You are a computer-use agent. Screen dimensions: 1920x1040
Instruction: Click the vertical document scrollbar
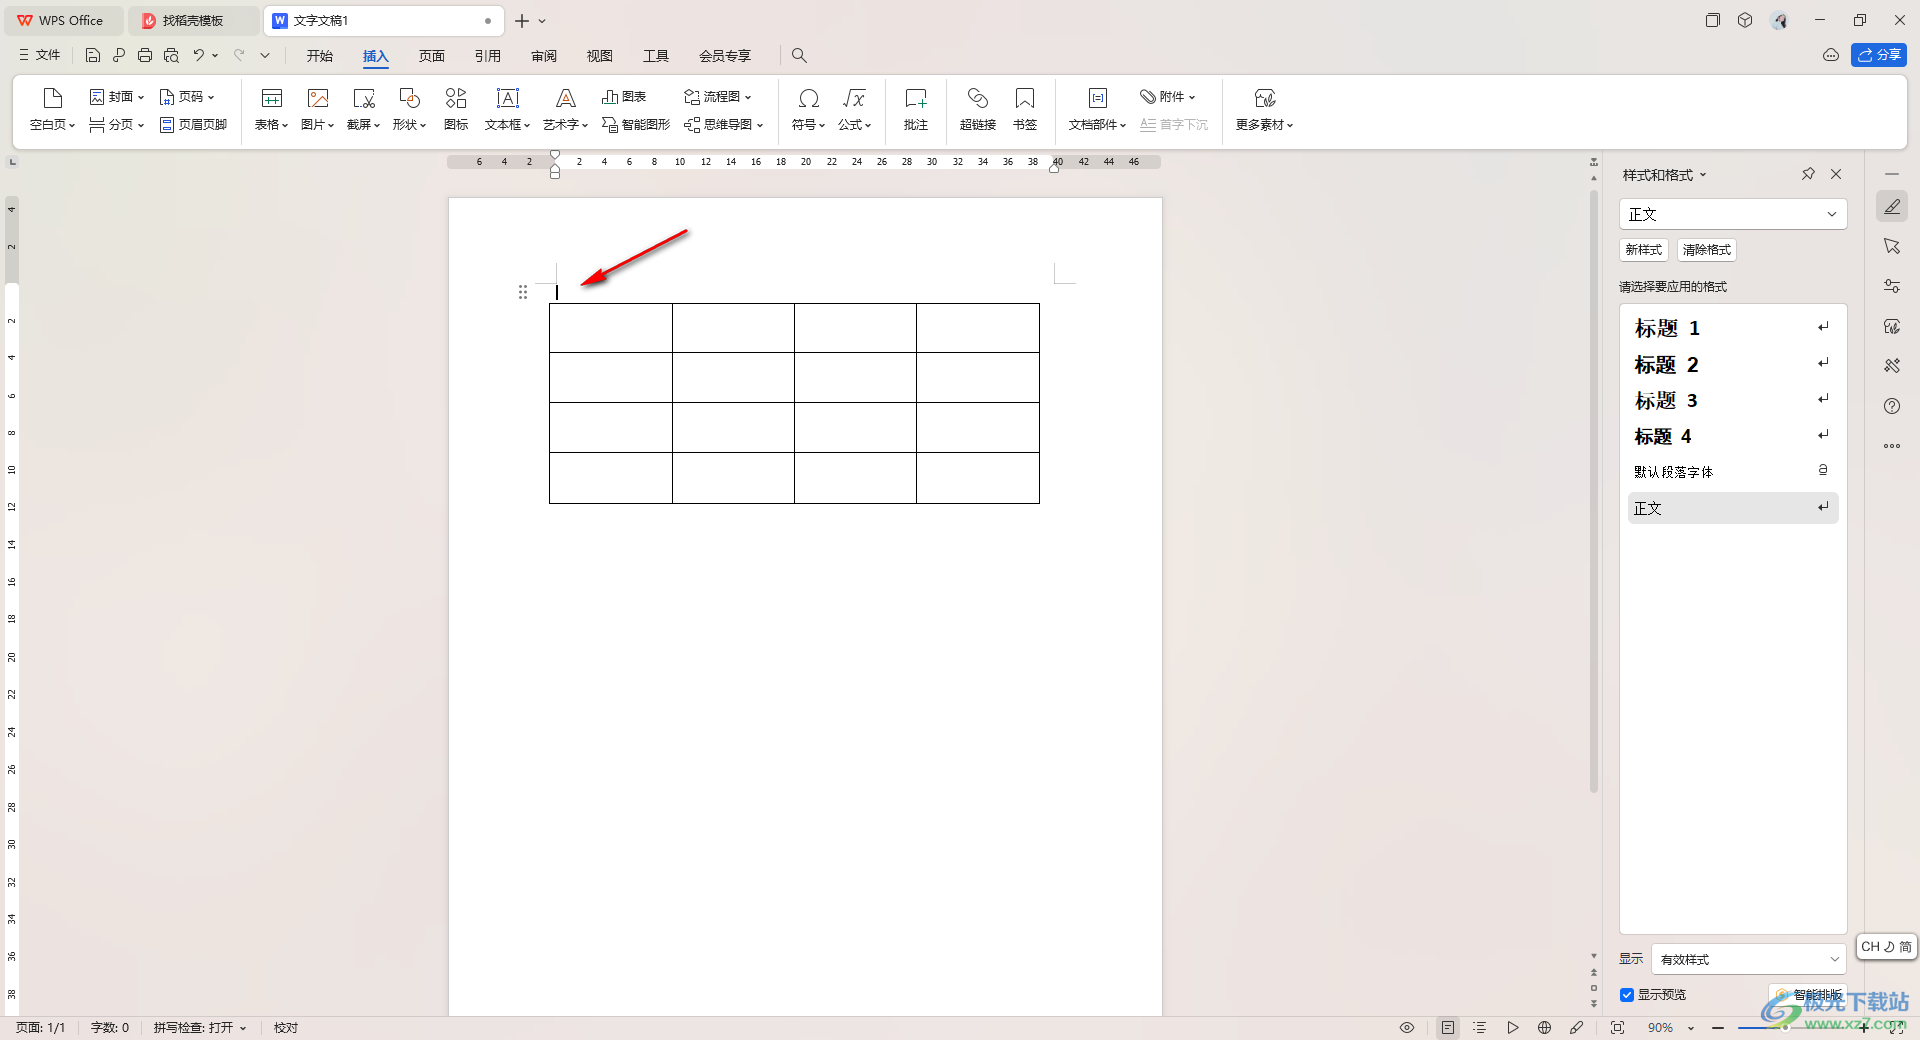(x=1594, y=490)
